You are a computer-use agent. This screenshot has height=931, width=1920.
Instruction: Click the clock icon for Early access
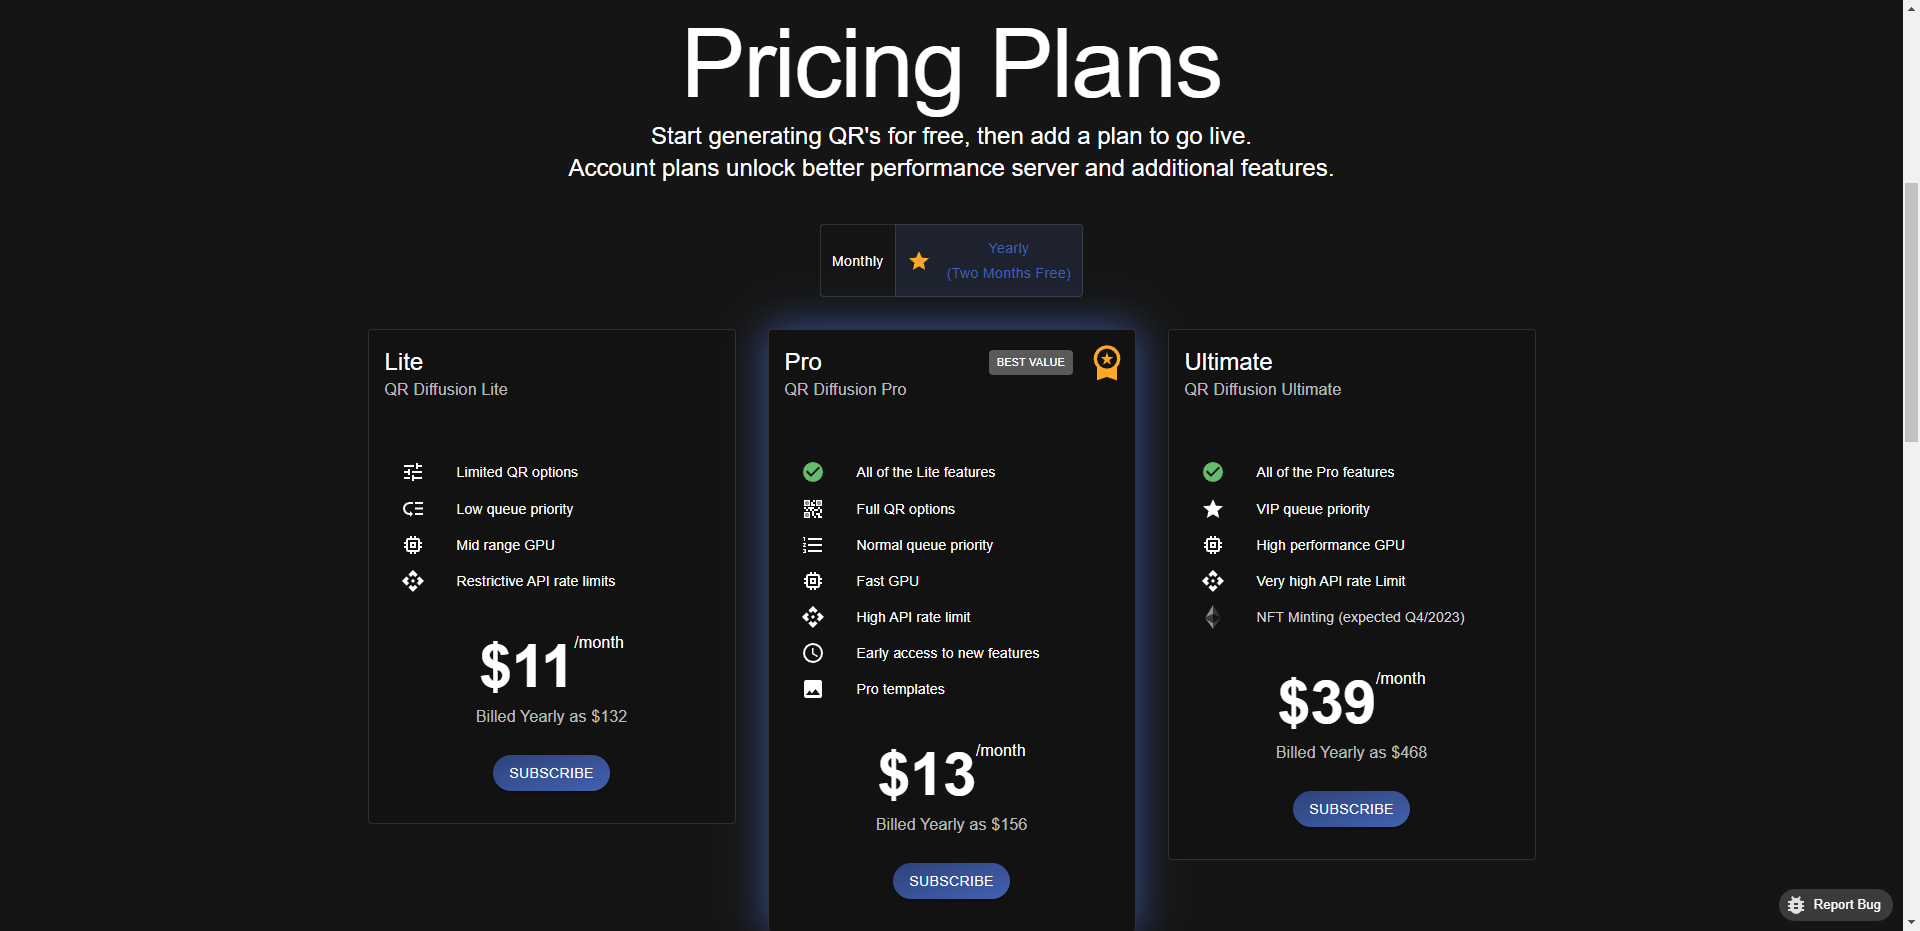(813, 653)
